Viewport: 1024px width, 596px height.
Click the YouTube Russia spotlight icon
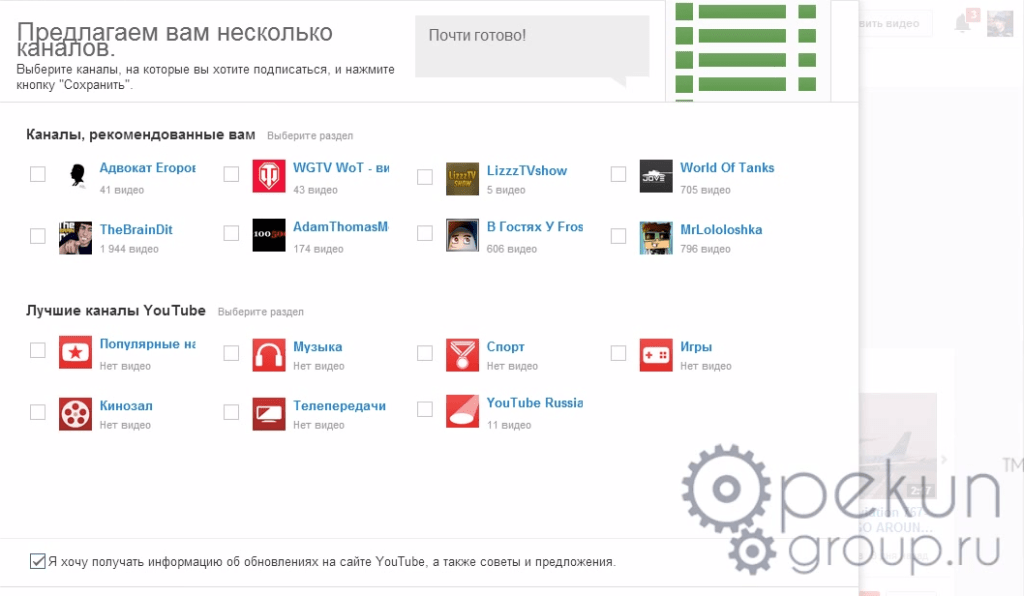tap(462, 411)
